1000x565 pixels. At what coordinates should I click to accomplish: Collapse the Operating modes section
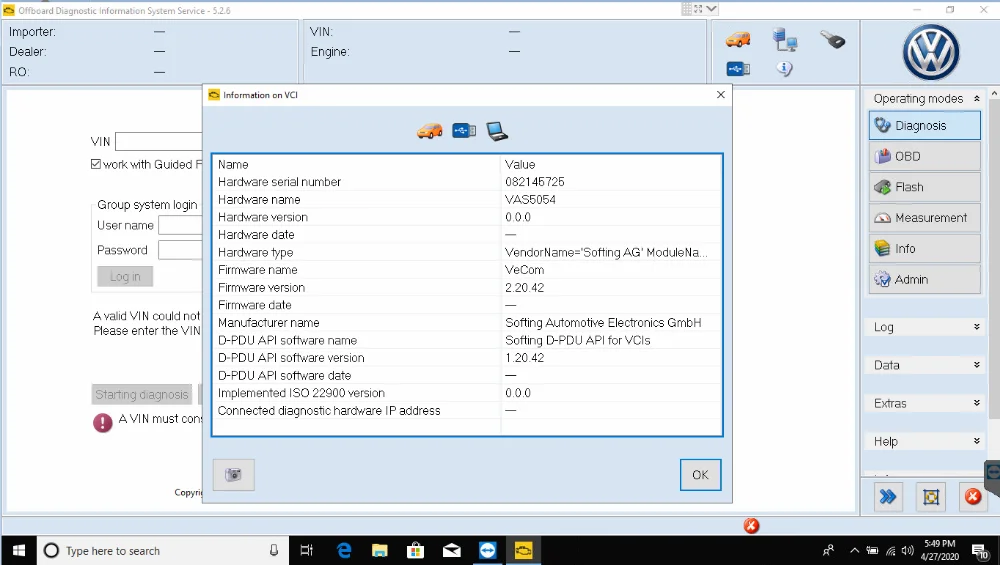976,99
